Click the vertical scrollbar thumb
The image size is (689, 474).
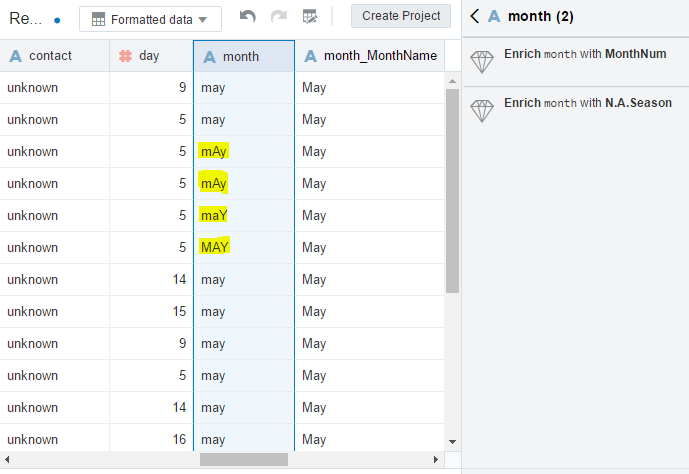[x=453, y=191]
